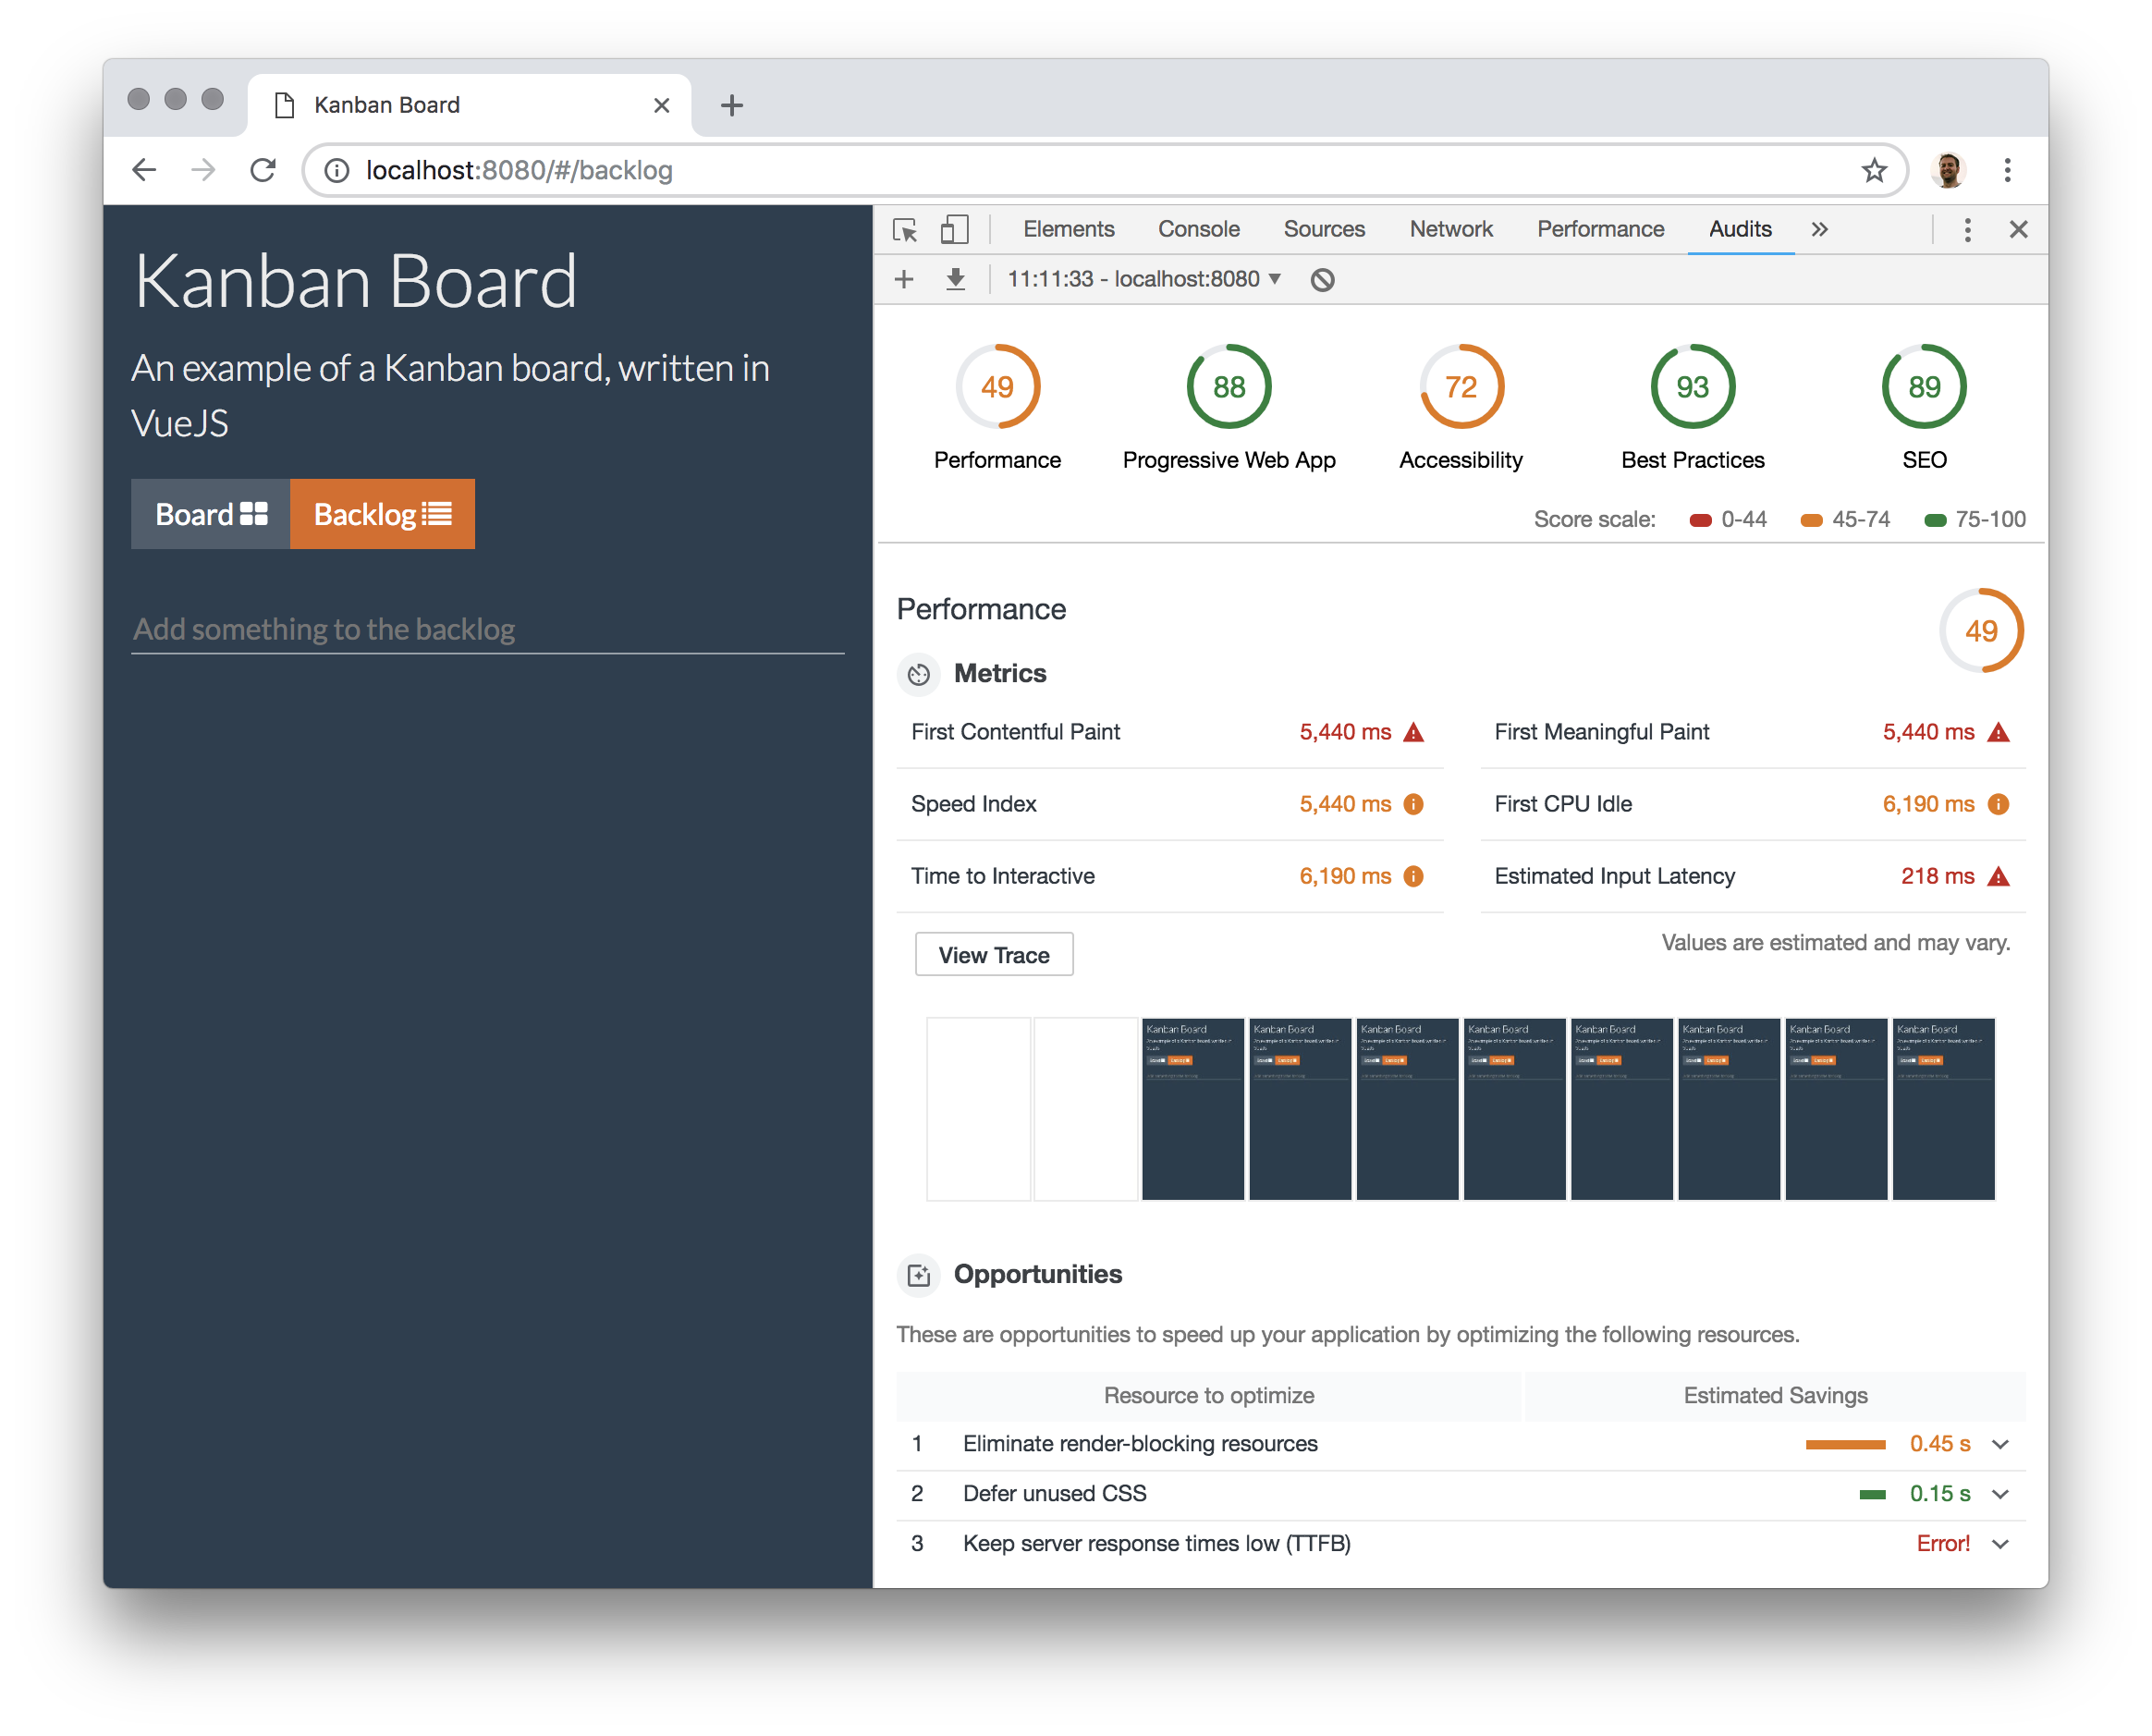2152x1736 pixels.
Task: Toggle the device toolbar icon
Action: tap(954, 230)
